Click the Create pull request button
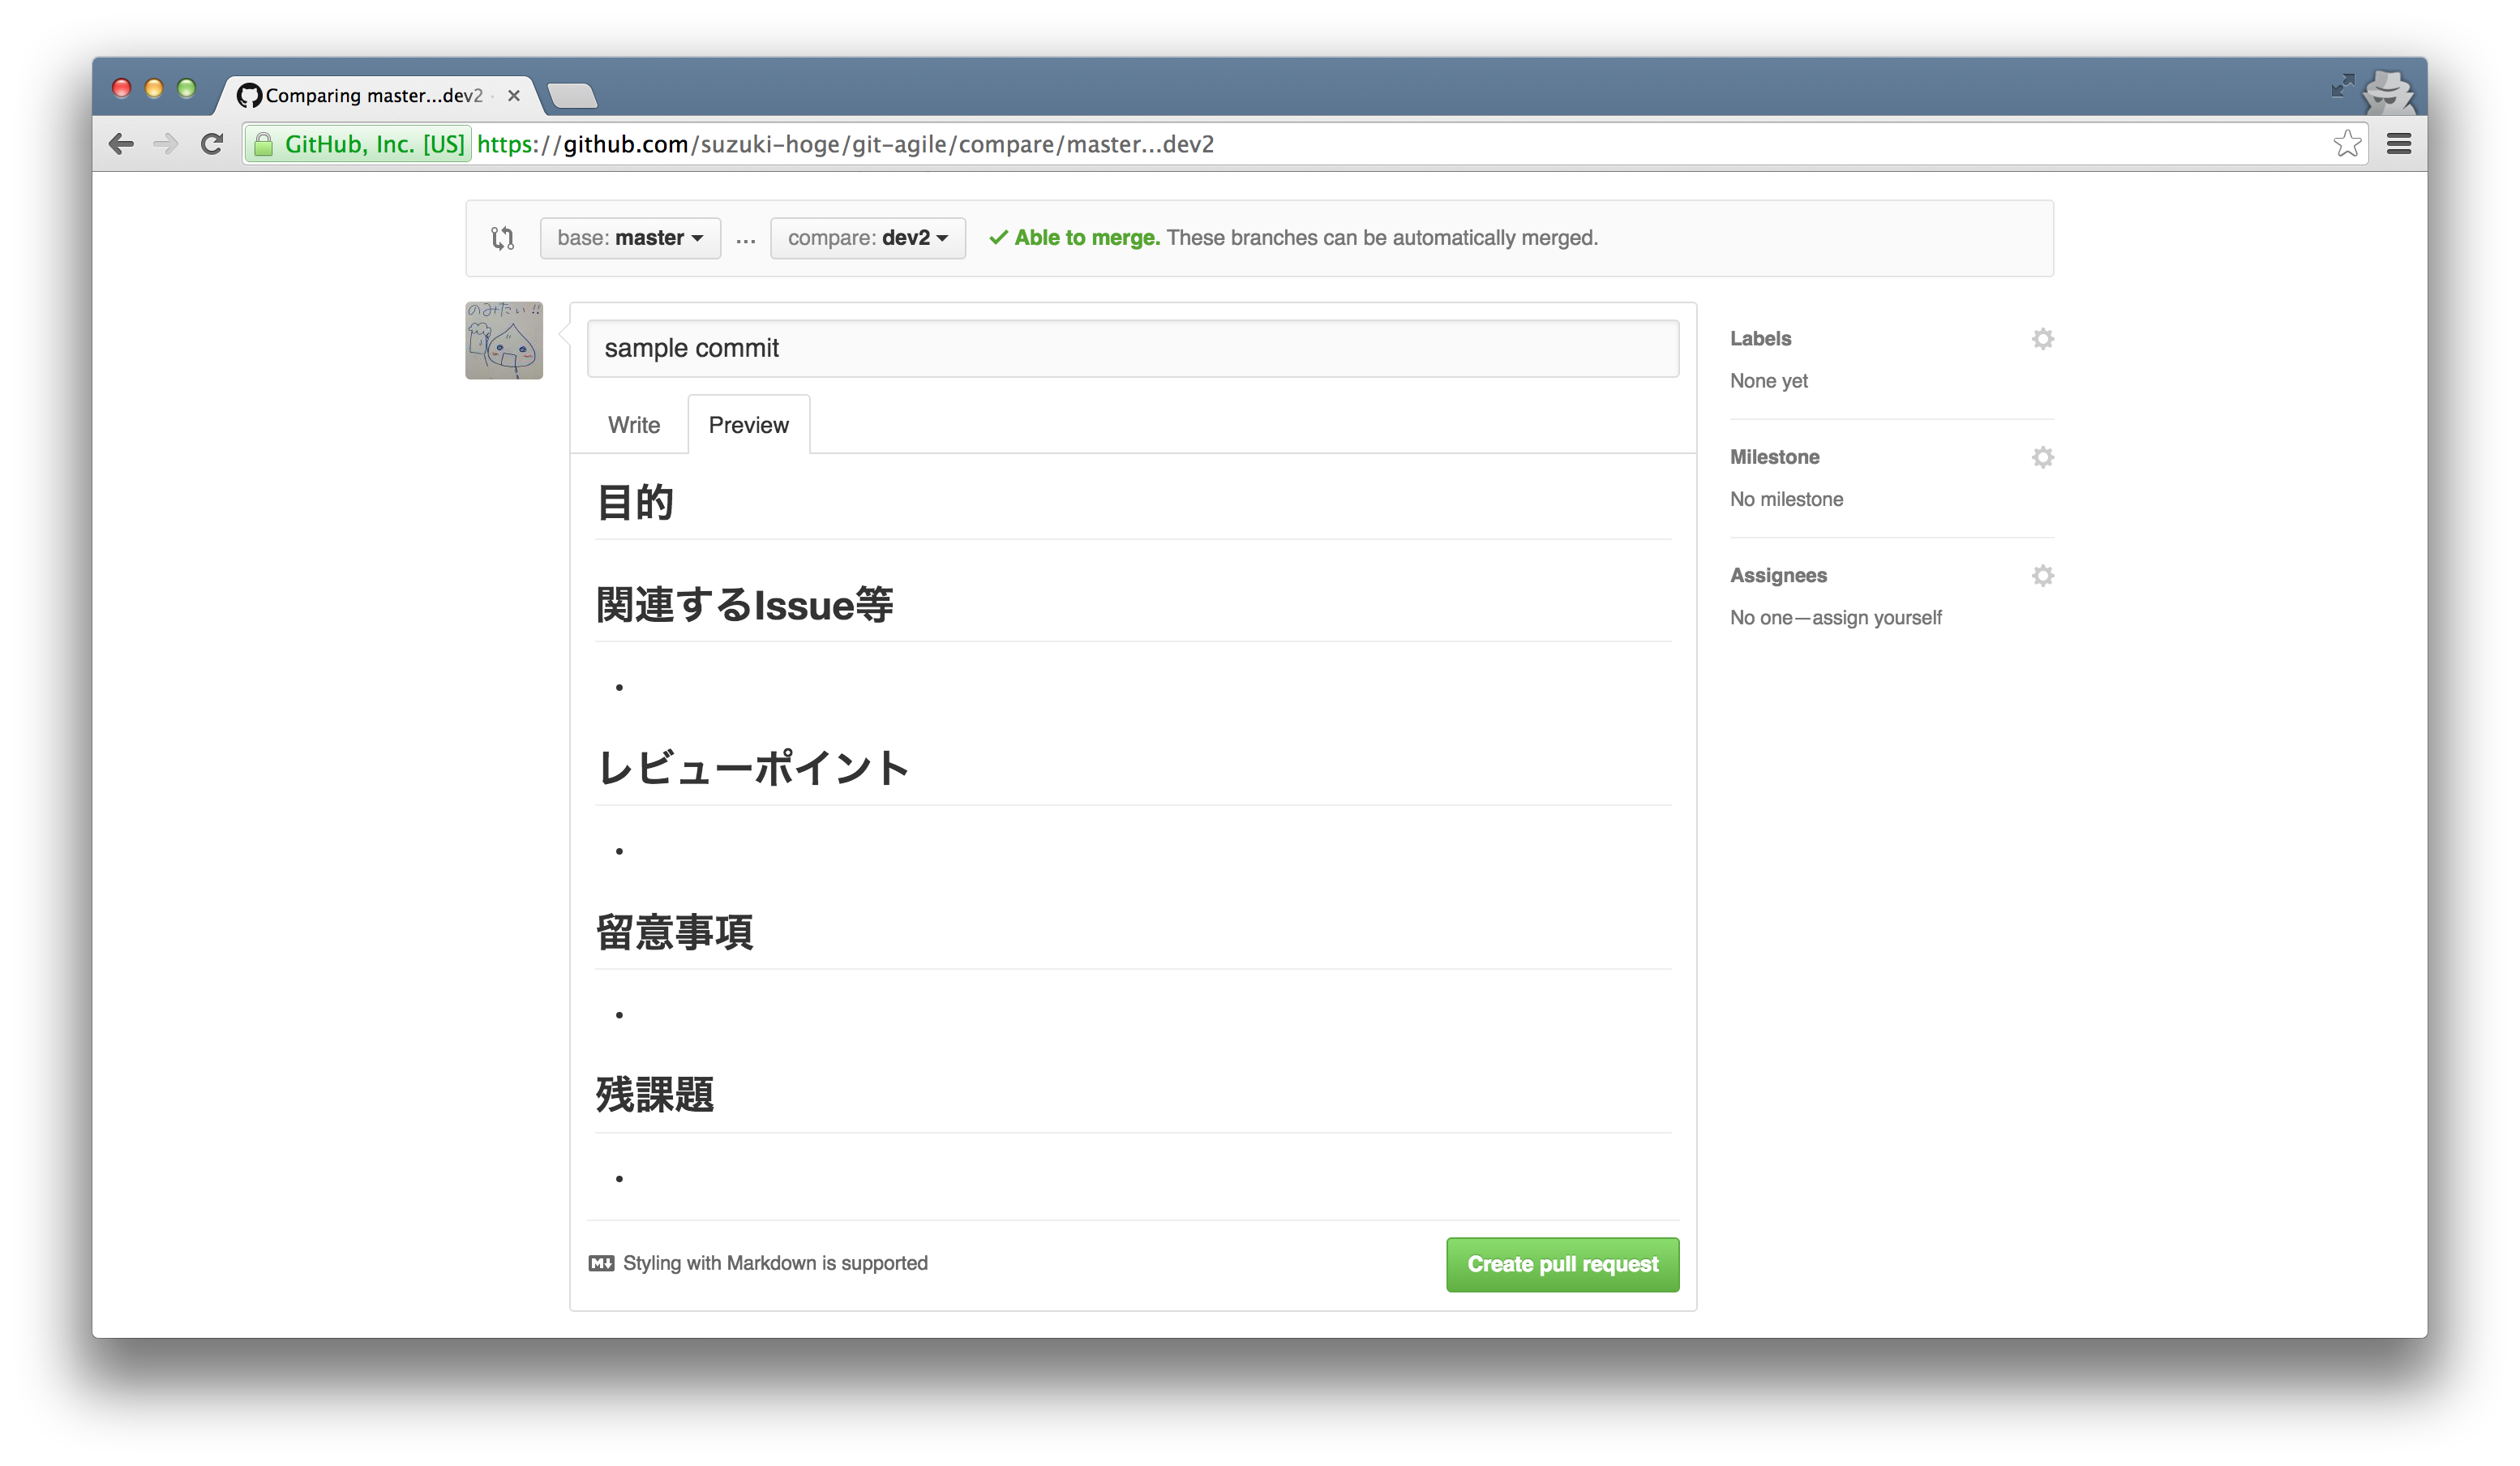Image resolution: width=2520 pixels, height=1466 pixels. click(1561, 1264)
